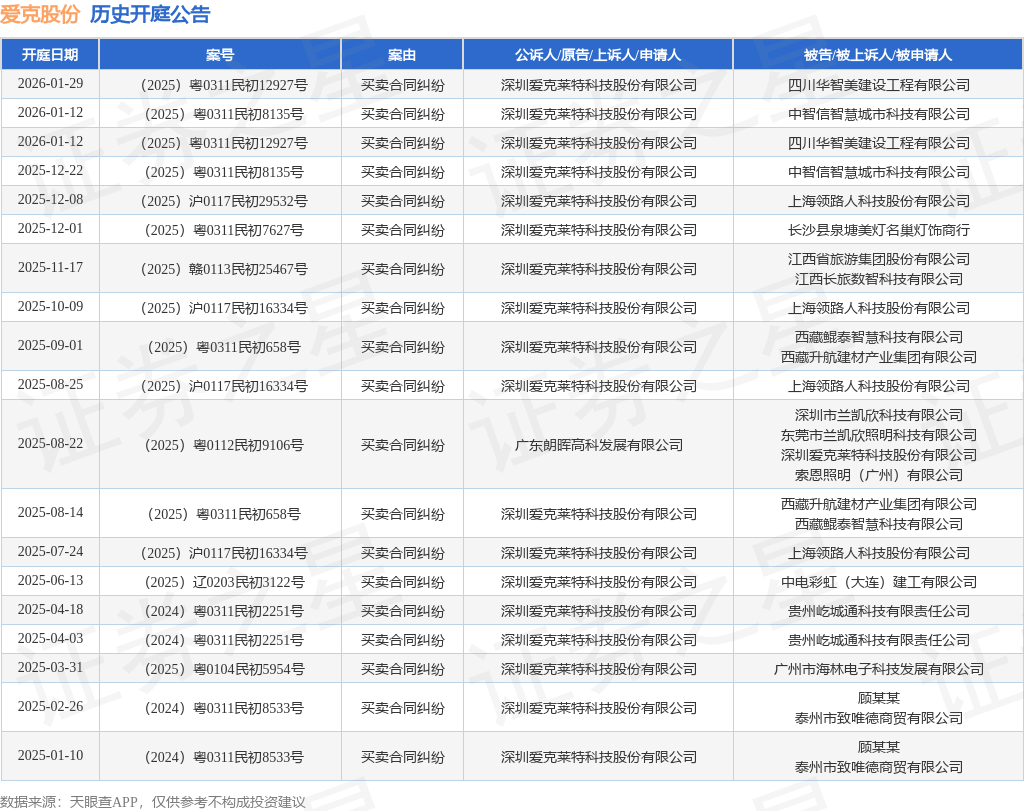The width and height of the screenshot is (1024, 811).
Task: Click the date 2025-12-01
Action: tap(50, 229)
